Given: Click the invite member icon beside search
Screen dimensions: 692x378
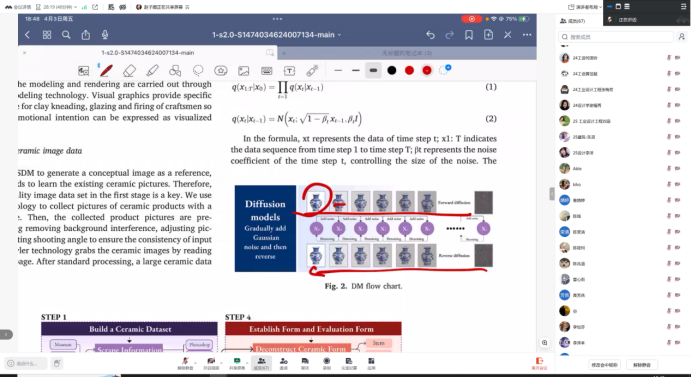Looking at the screenshot, I should (682, 37).
